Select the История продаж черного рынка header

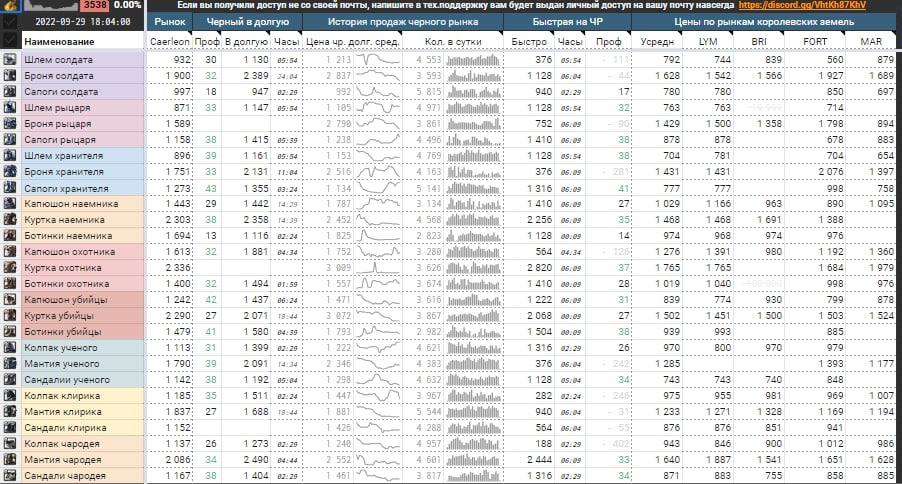tap(403, 22)
